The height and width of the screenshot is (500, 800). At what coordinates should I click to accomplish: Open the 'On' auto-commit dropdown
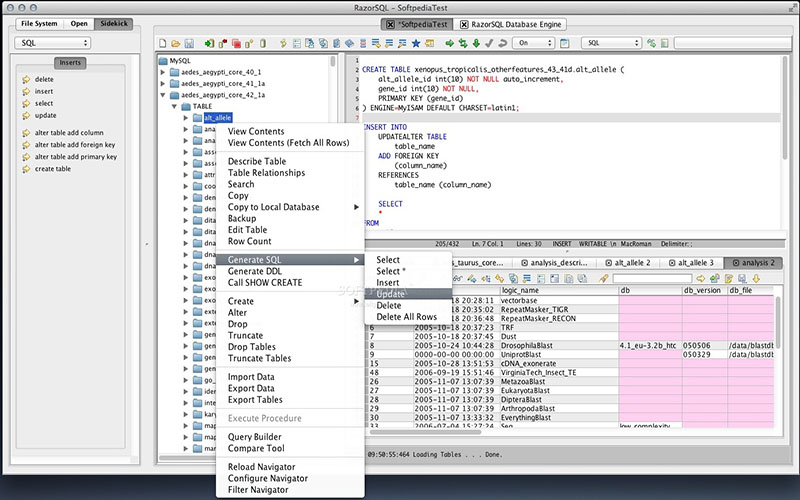pyautogui.click(x=534, y=43)
